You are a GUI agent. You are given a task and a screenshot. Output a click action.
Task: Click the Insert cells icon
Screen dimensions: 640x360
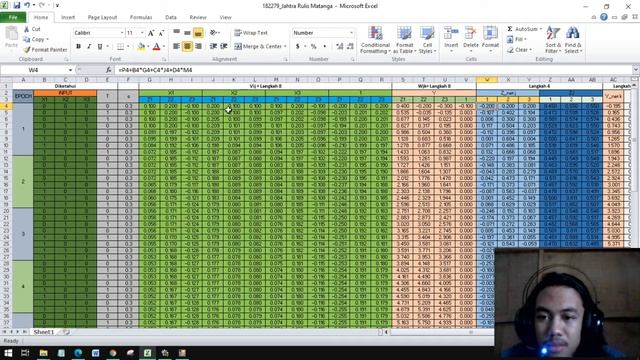click(x=451, y=33)
